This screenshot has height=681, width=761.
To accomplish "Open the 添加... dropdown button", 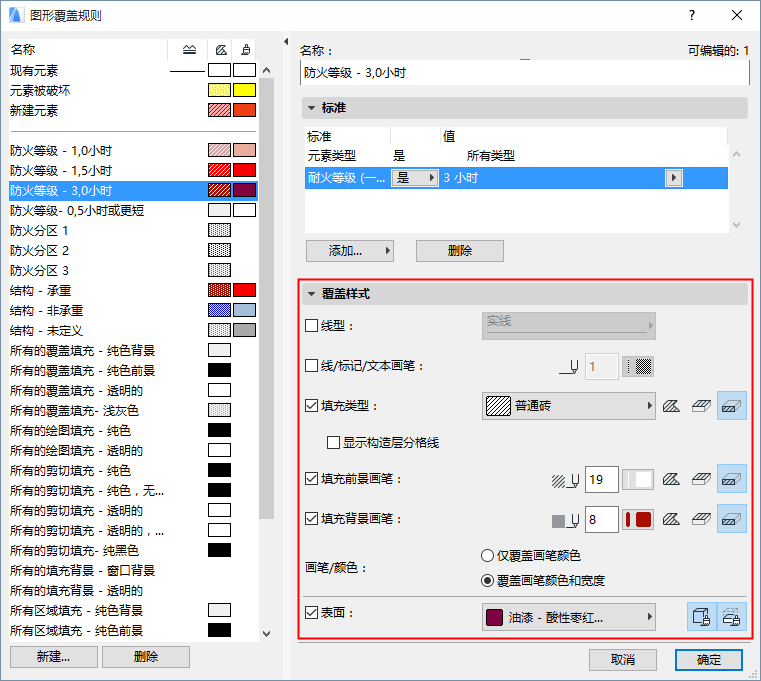I will click(349, 251).
